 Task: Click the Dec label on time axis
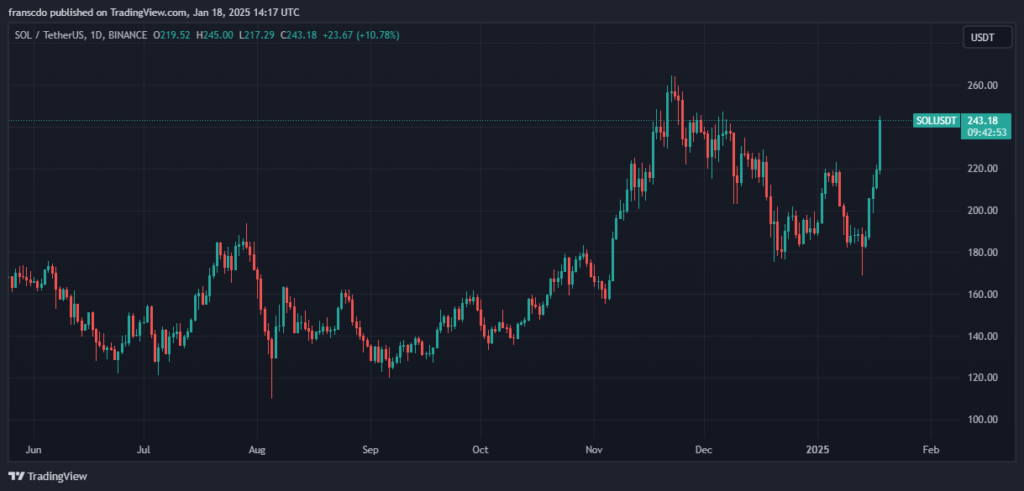704,450
